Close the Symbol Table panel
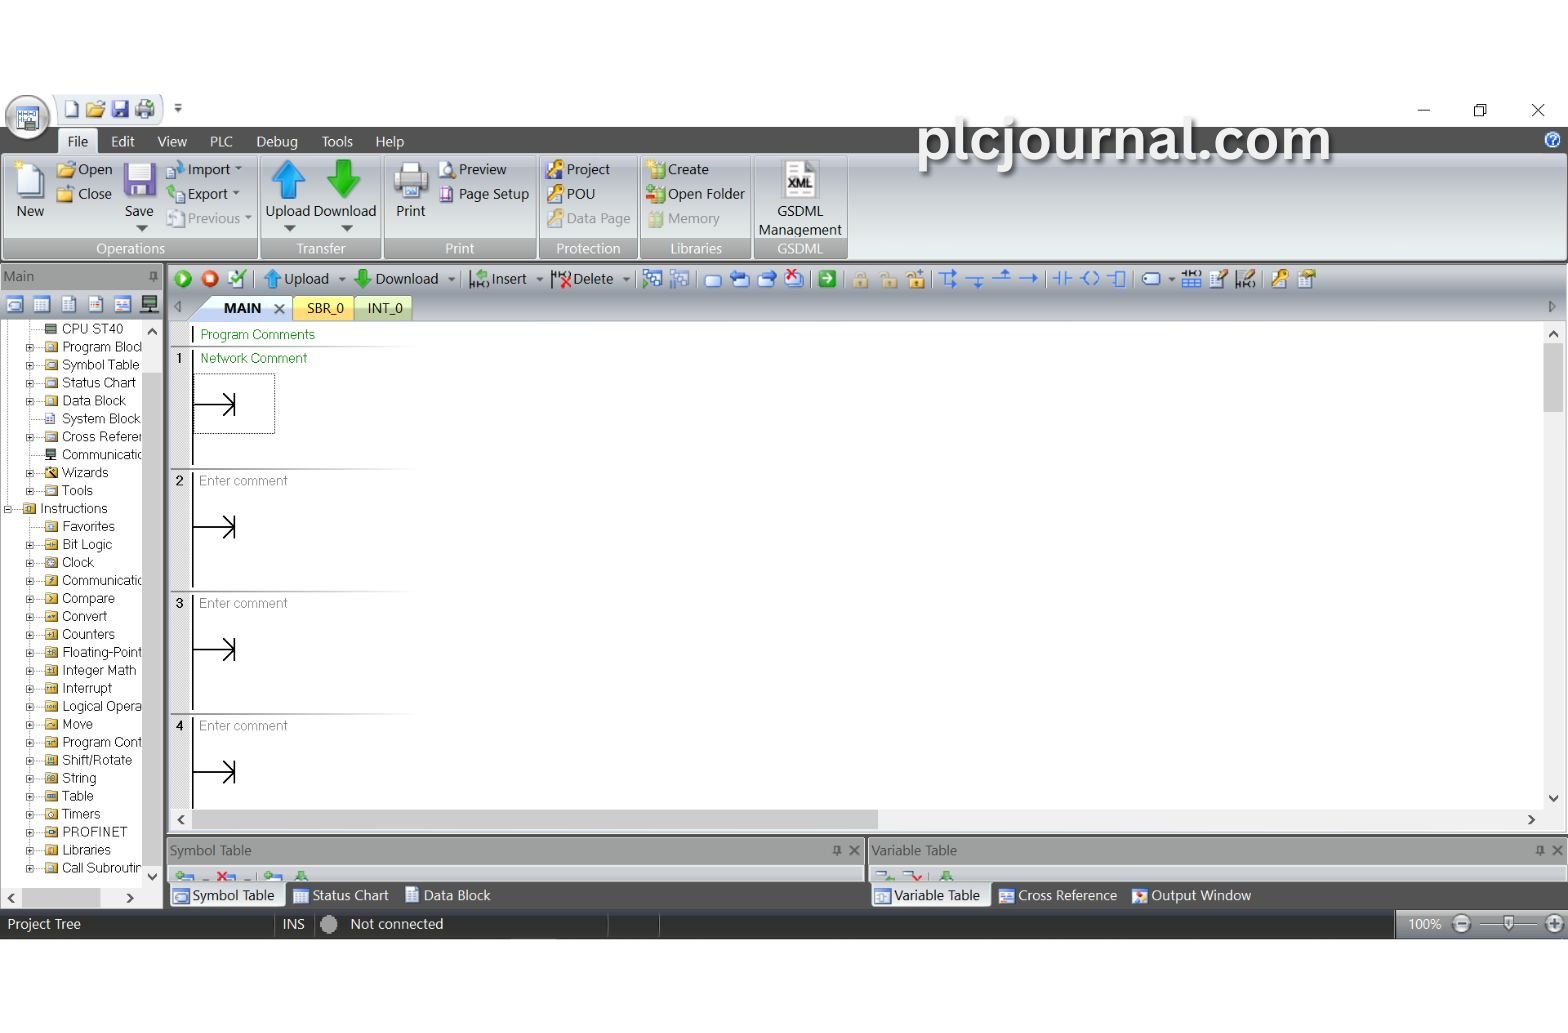This screenshot has width=1568, height=1033. tap(854, 851)
